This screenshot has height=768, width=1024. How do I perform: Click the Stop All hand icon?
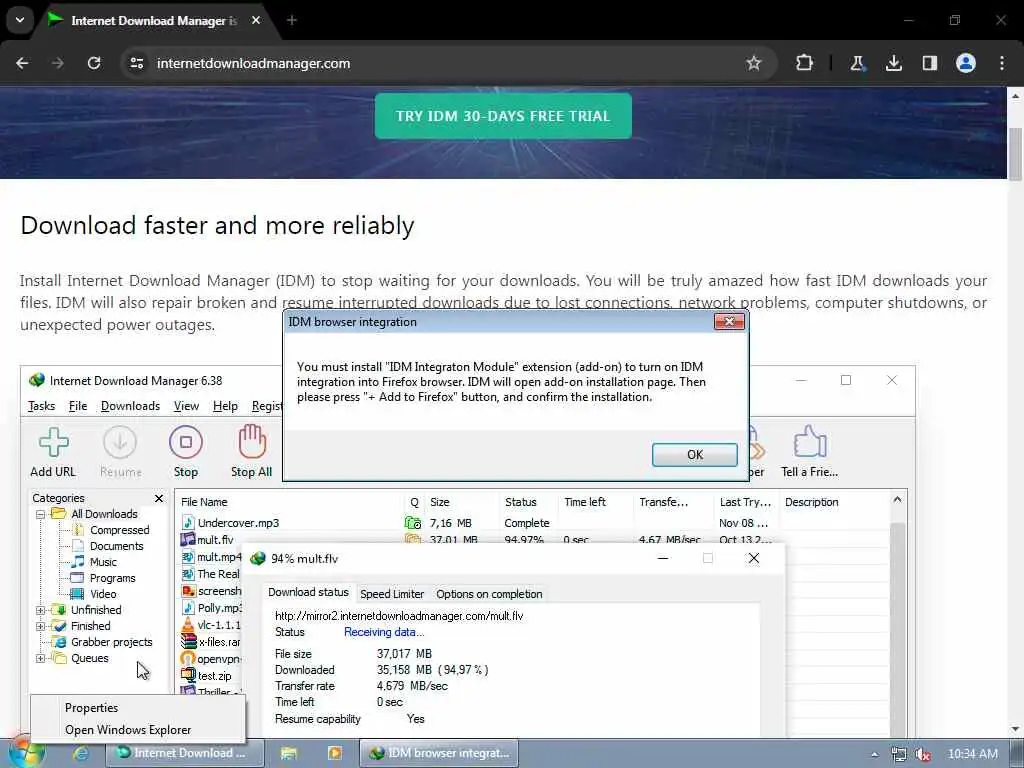click(x=251, y=453)
